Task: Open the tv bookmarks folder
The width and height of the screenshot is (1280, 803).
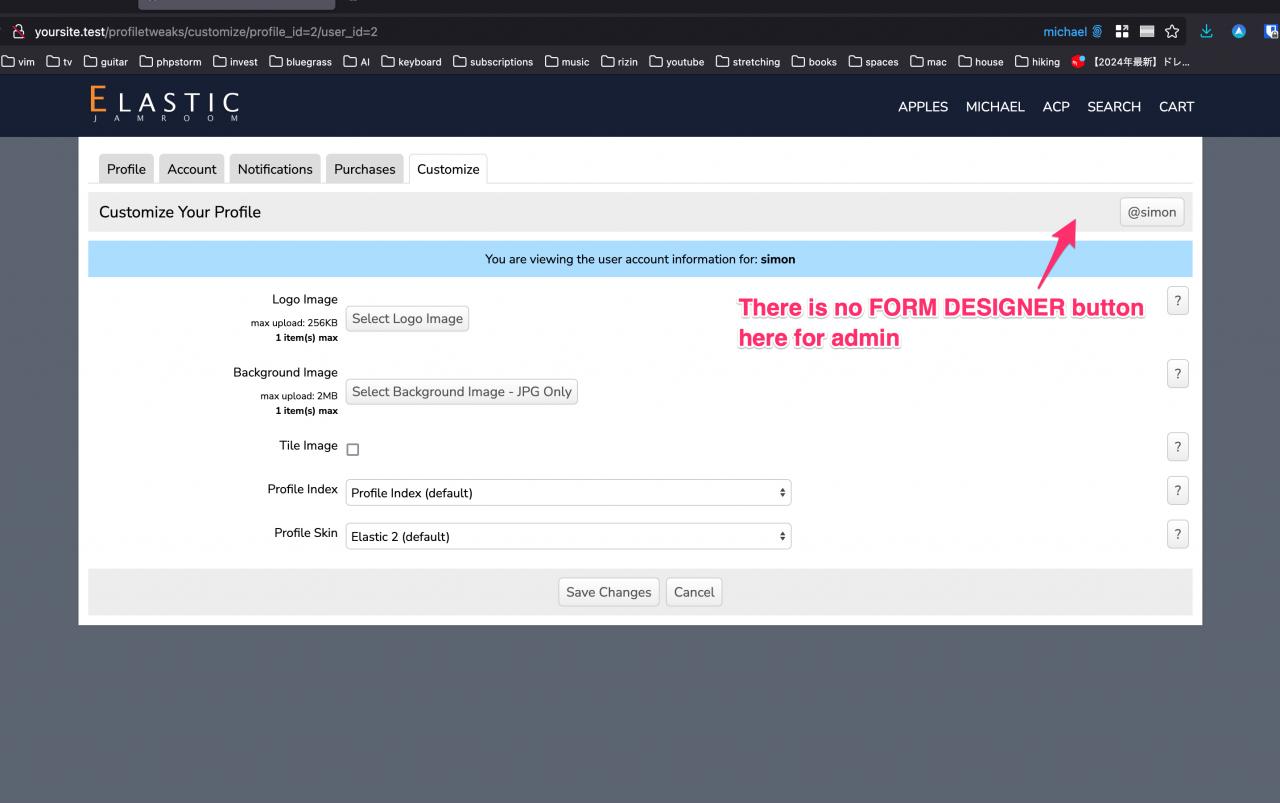Action: pos(59,62)
